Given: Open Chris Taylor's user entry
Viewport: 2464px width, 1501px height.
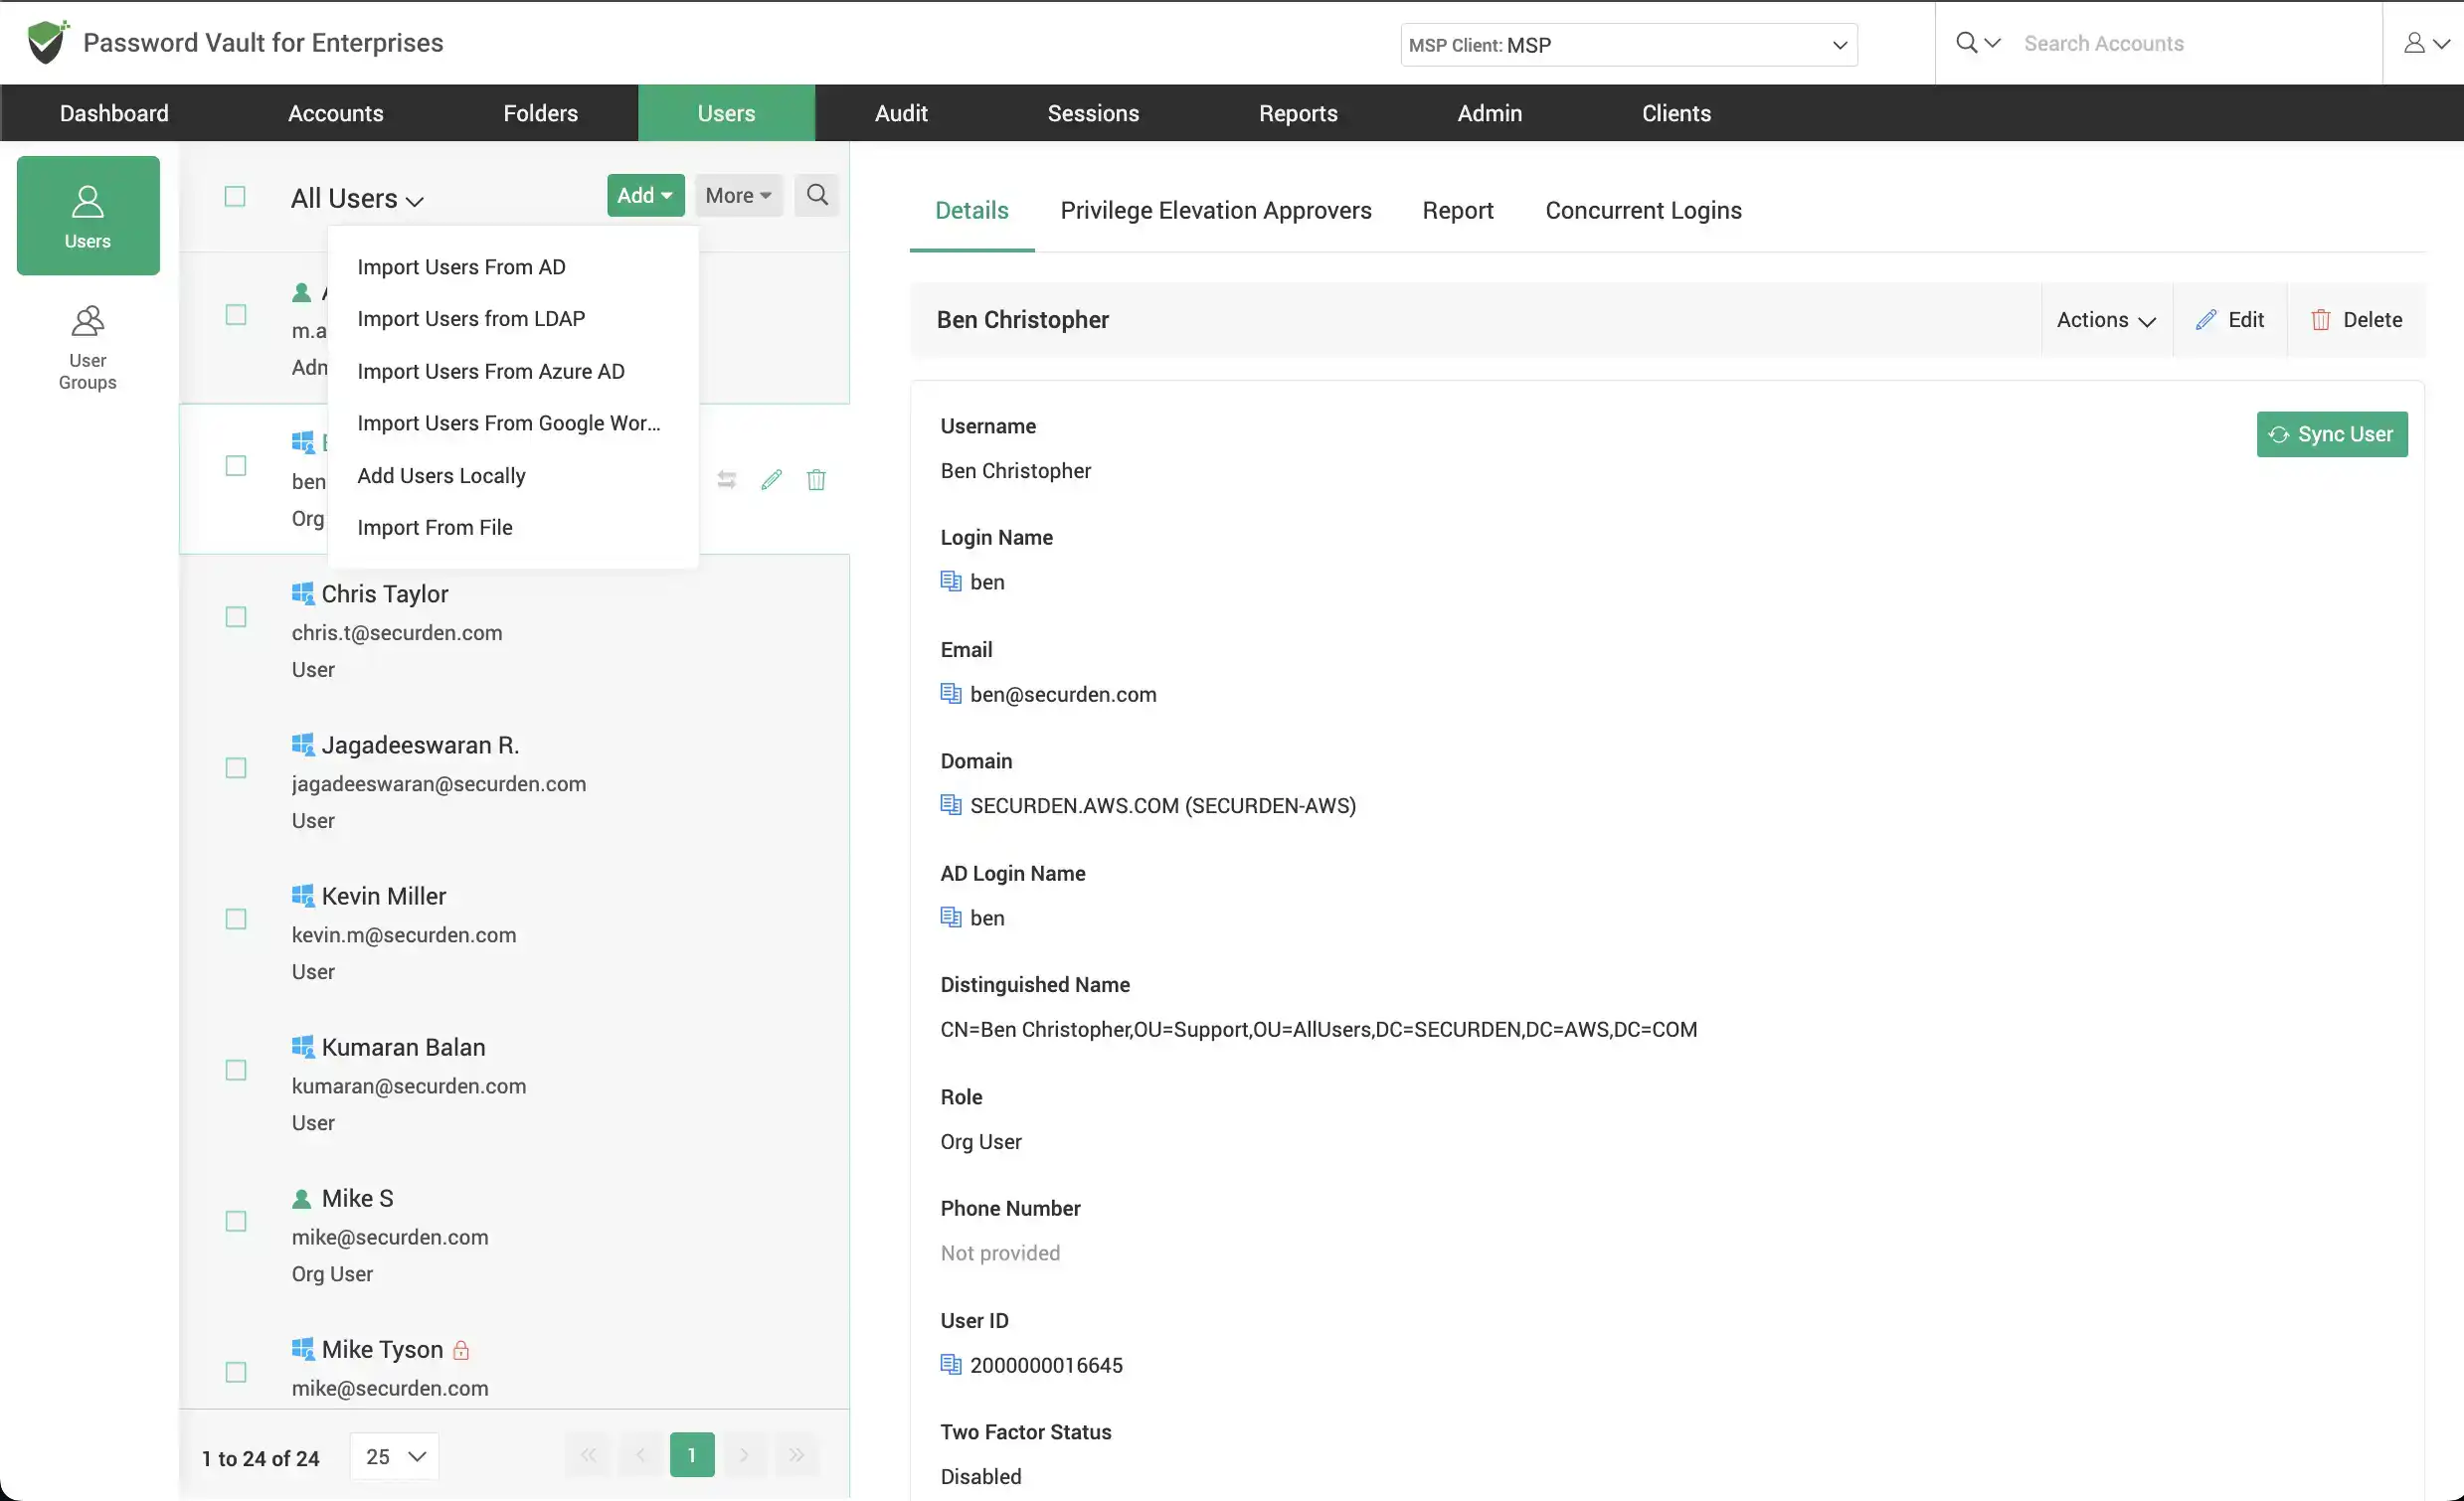Looking at the screenshot, I should coord(514,630).
